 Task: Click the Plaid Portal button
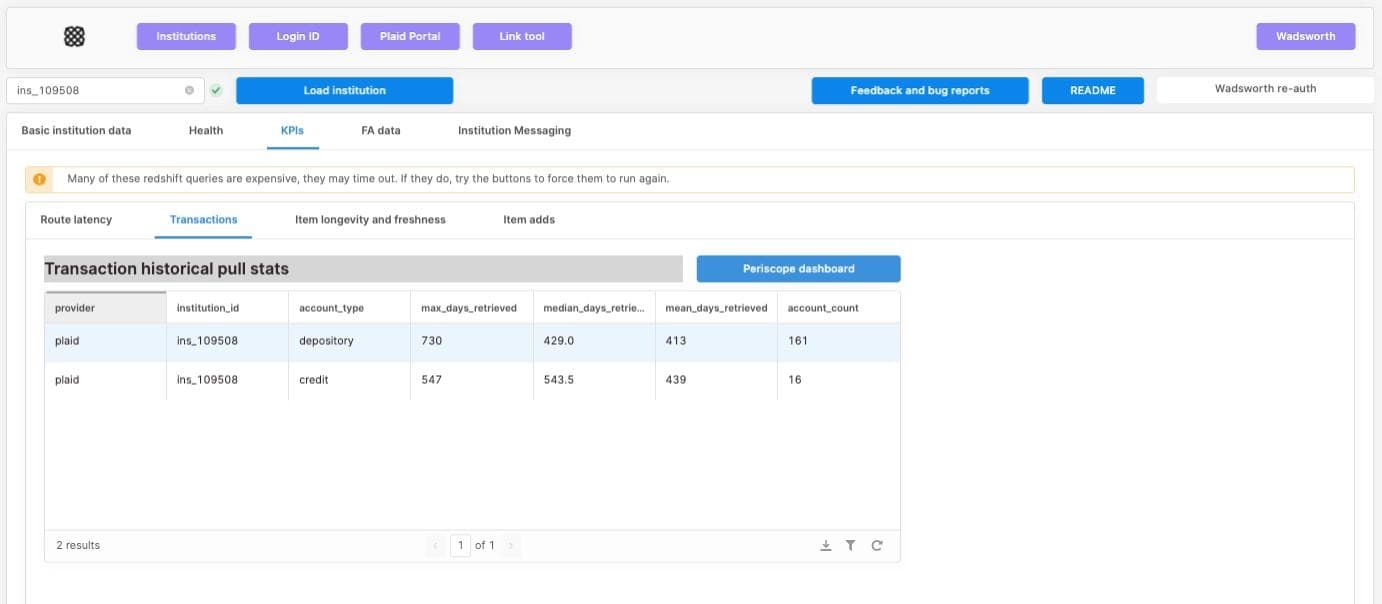410,37
